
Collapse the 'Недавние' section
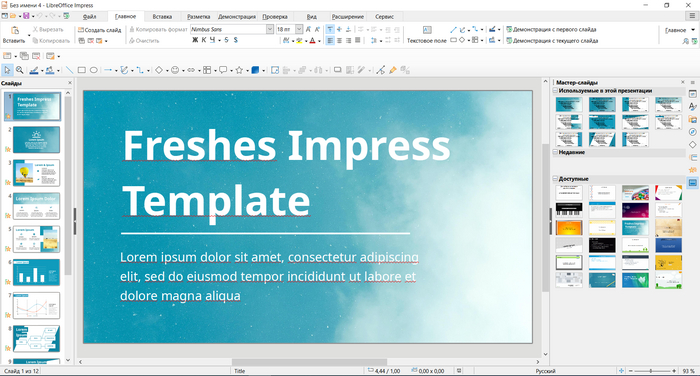click(x=555, y=152)
